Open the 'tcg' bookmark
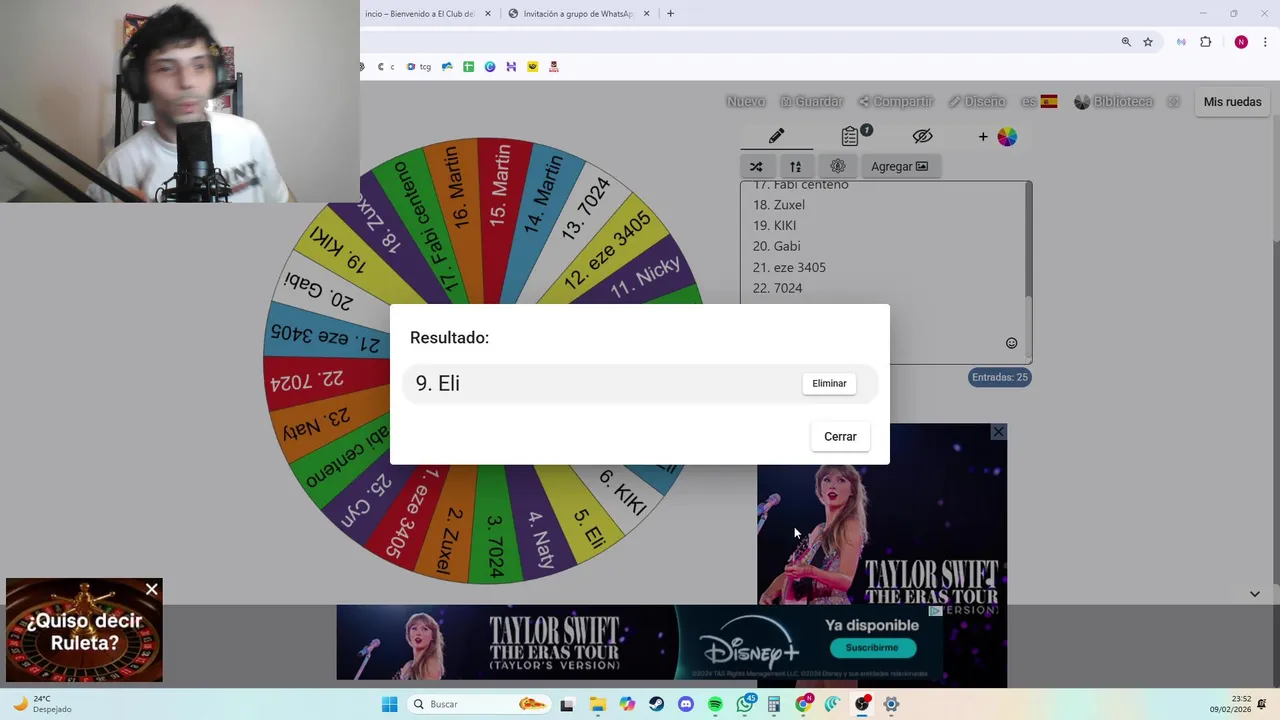1280x720 pixels. [419, 67]
